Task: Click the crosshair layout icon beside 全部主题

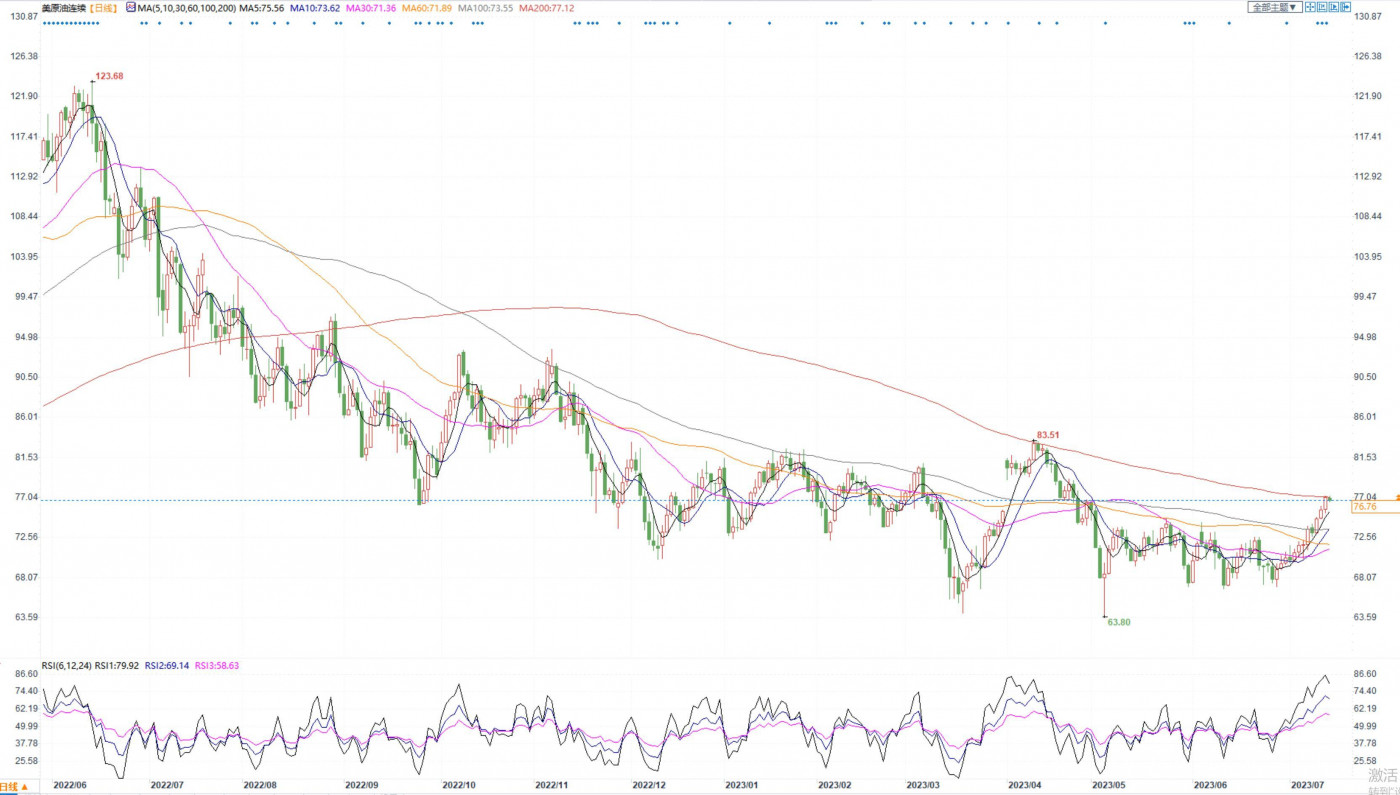Action: [x=1310, y=7]
